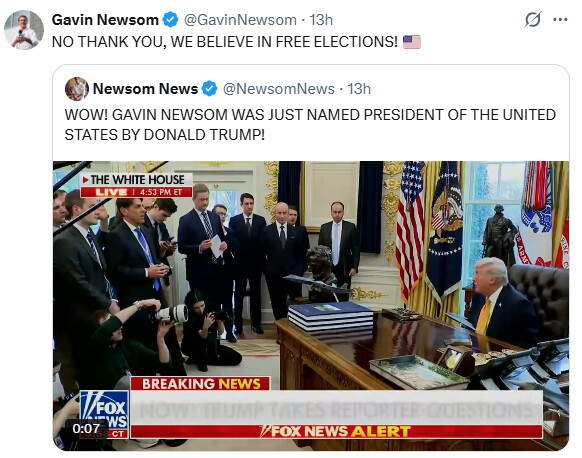
Task: Open the Gavin Newsom display name
Action: [x=105, y=20]
